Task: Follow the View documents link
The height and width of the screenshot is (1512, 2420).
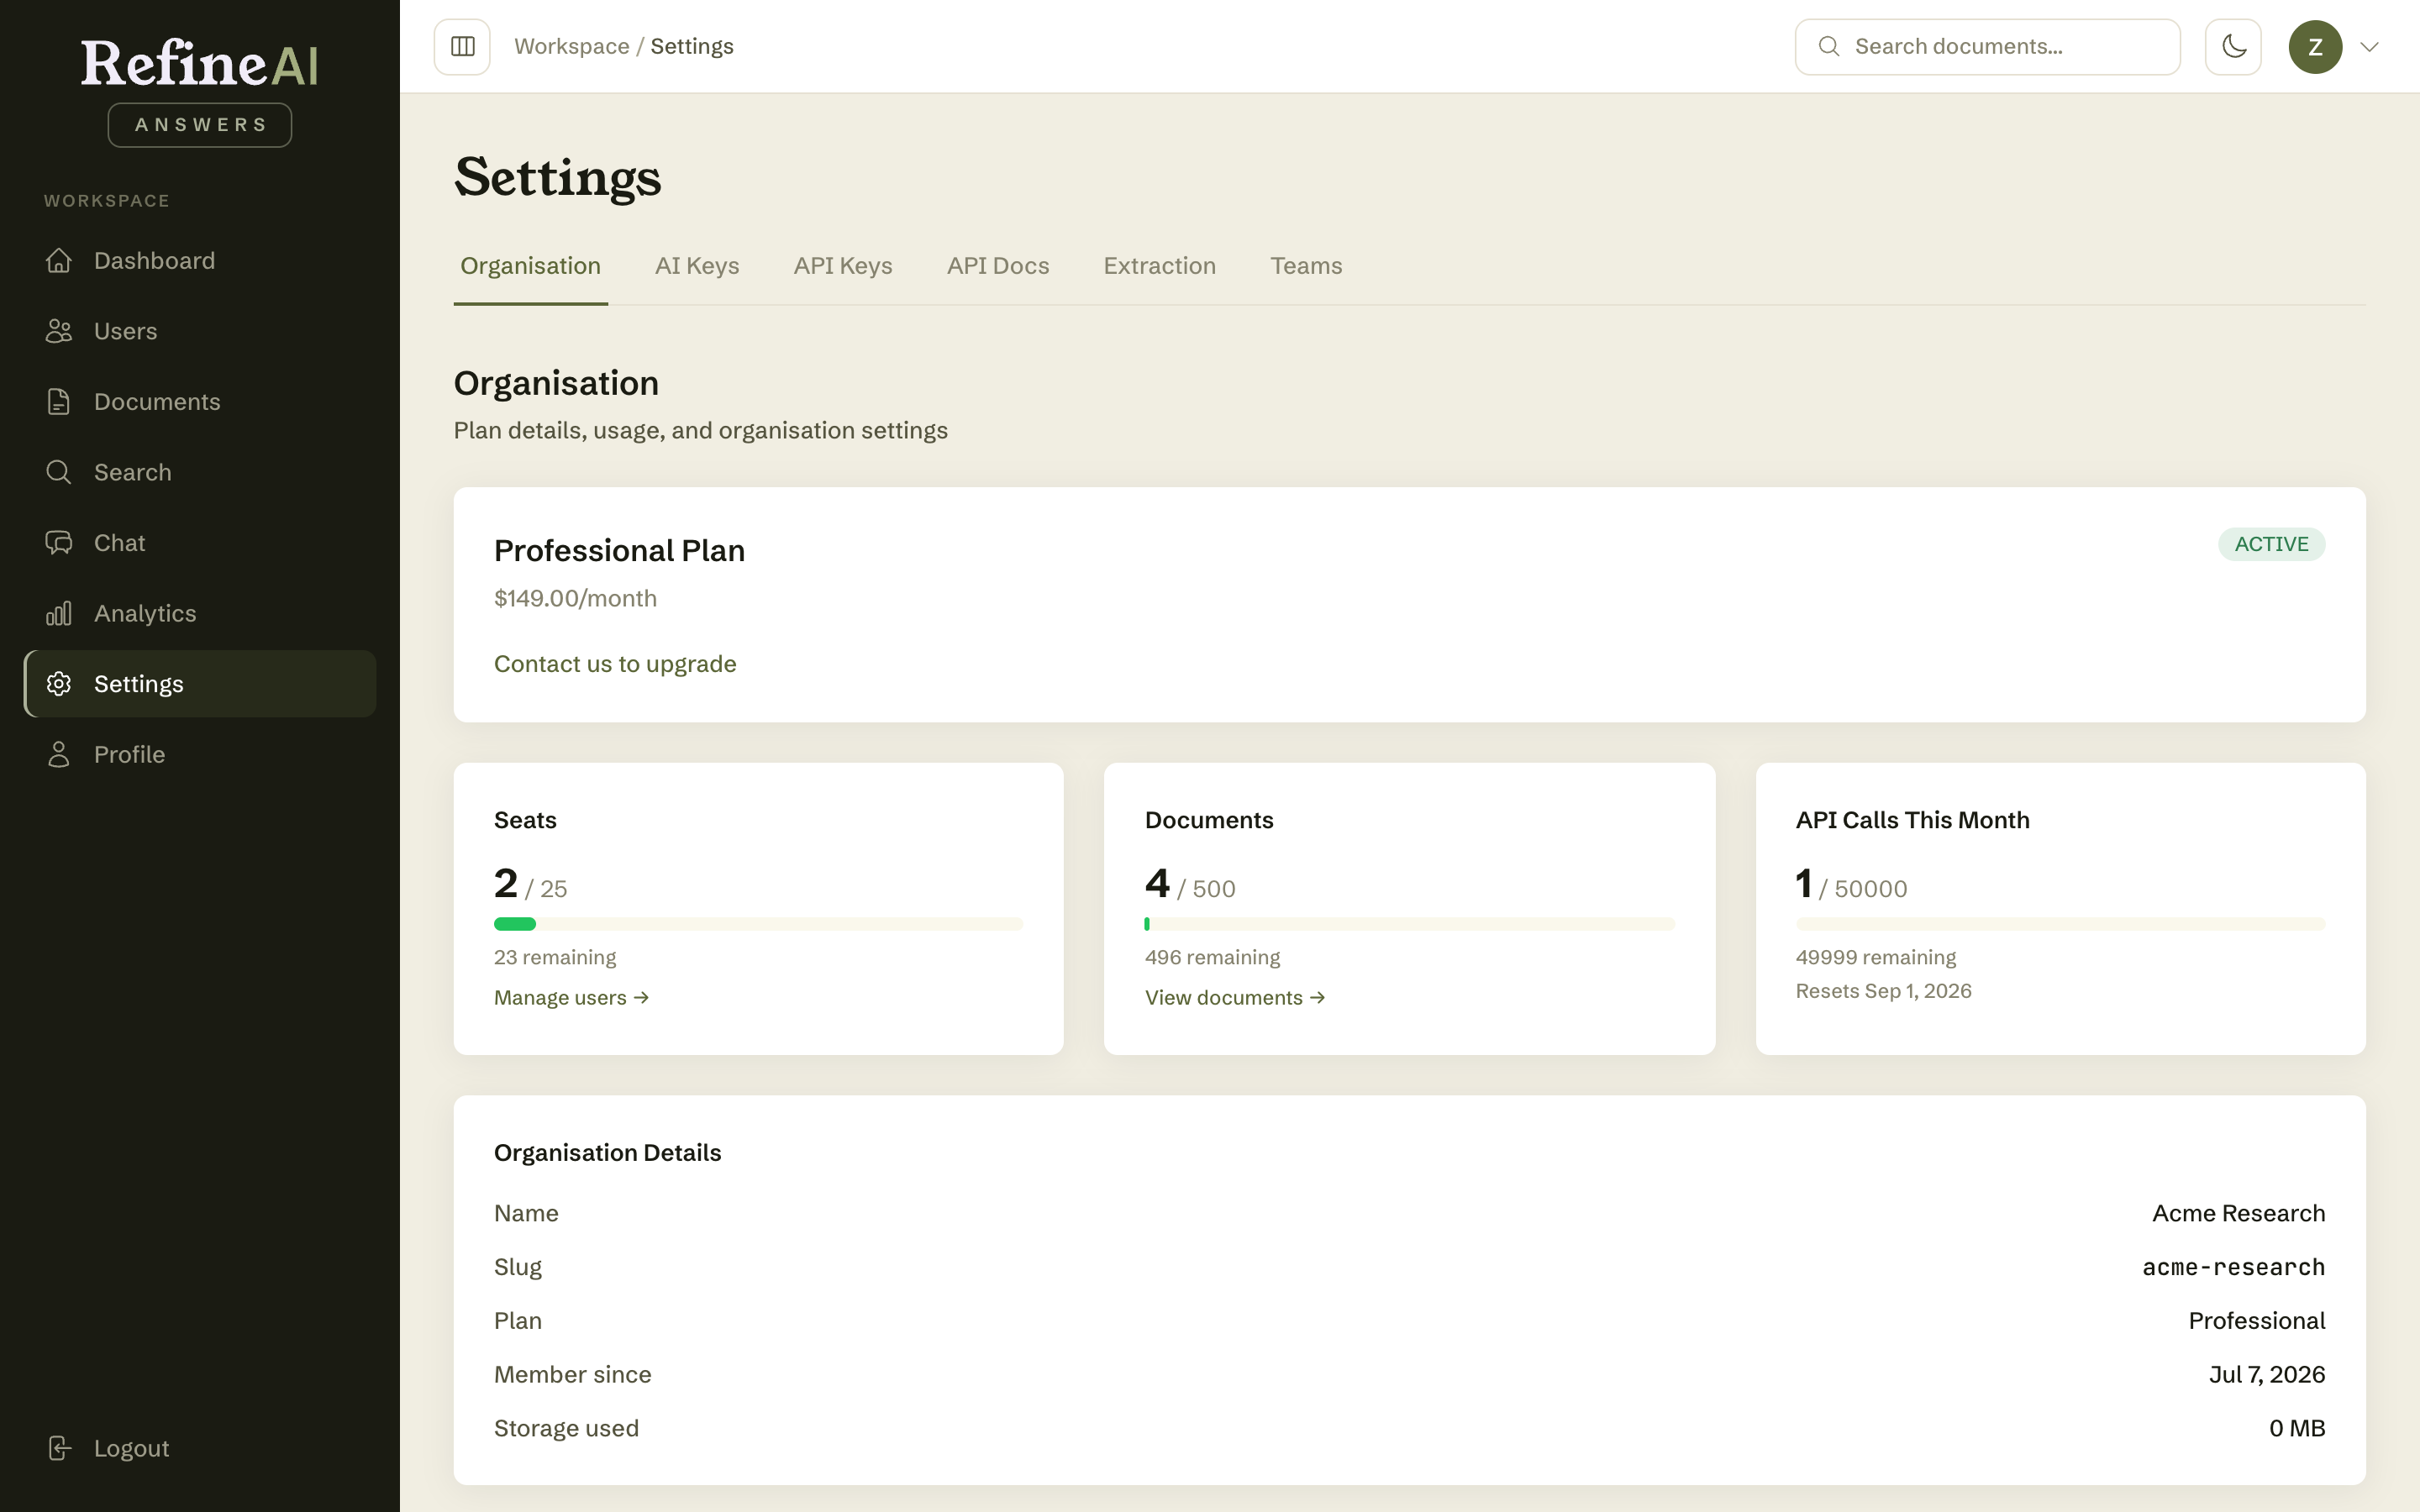Action: pyautogui.click(x=1235, y=998)
